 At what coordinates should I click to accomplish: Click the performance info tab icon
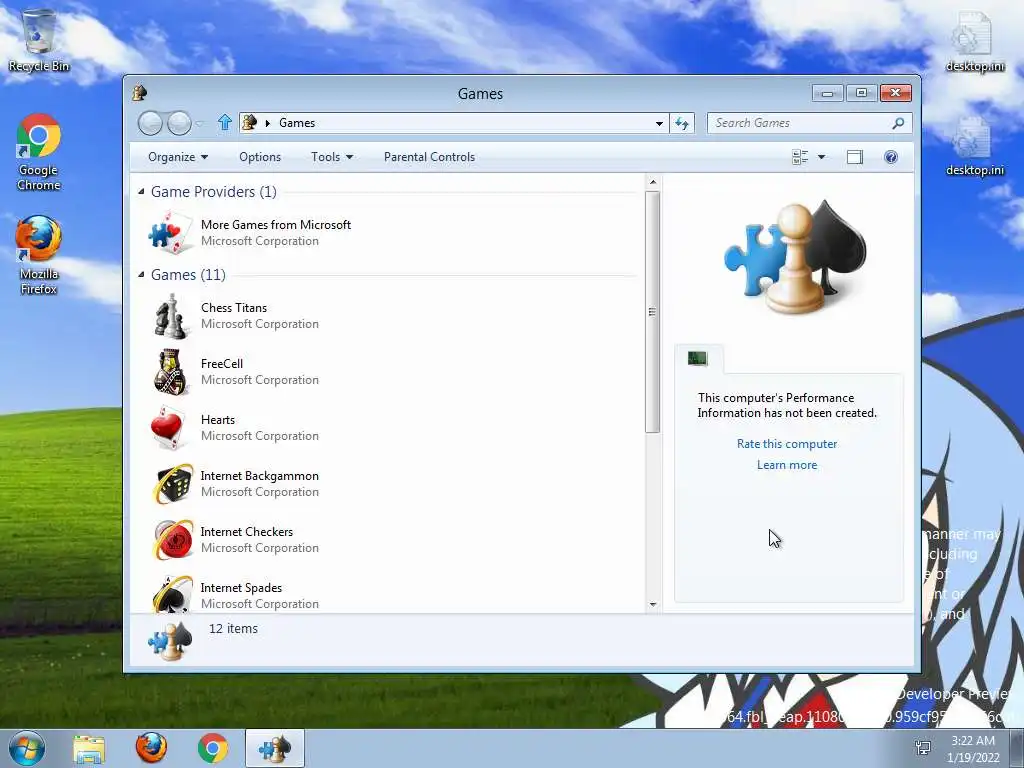697,358
